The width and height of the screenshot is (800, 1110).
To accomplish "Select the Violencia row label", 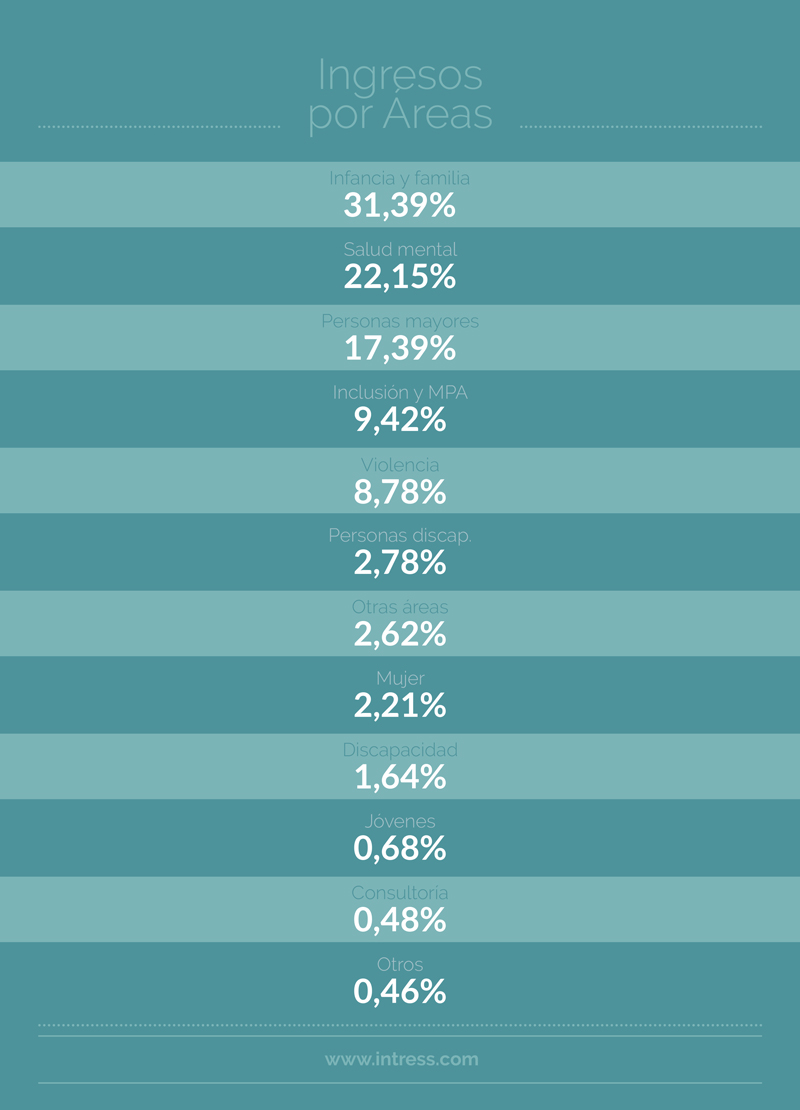I will point(400,464).
